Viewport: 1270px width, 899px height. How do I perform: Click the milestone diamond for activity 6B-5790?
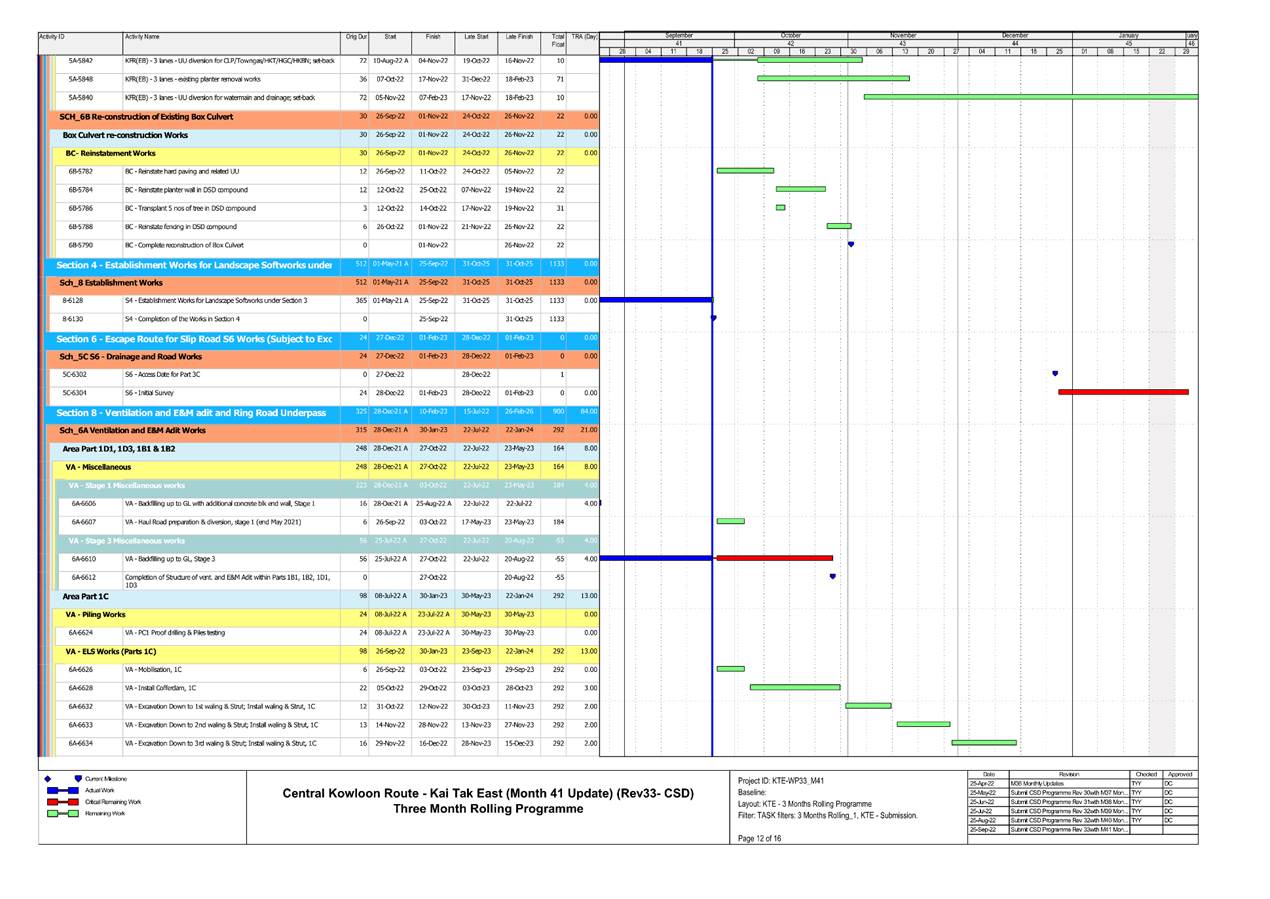click(851, 242)
